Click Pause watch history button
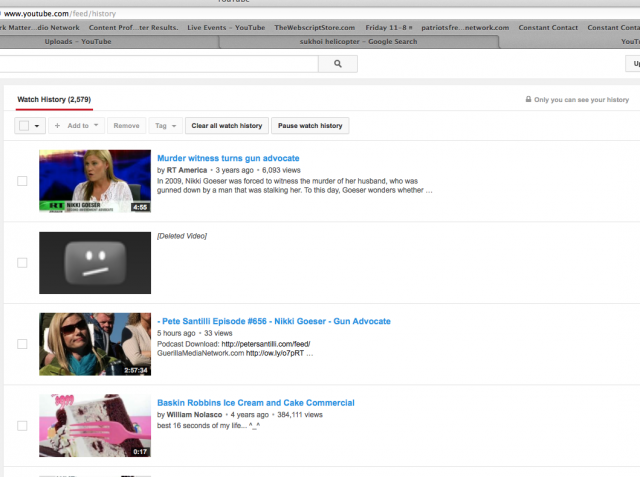 (310, 126)
